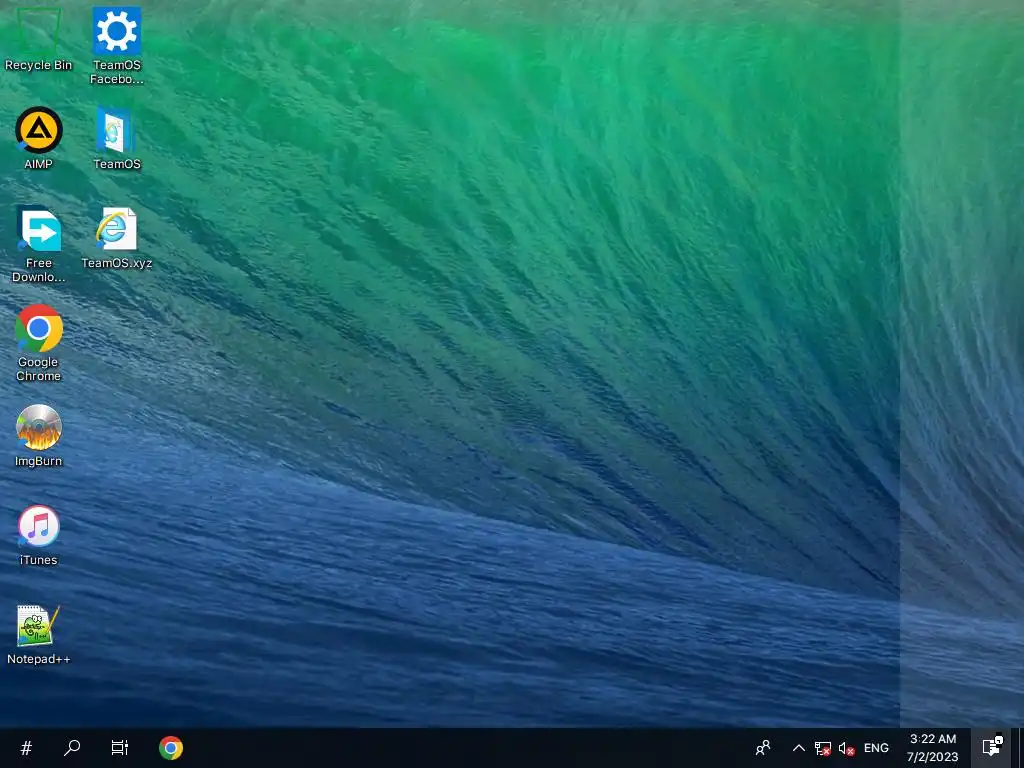Launch iTunes from the desktop
The image size is (1024, 768).
(39, 535)
